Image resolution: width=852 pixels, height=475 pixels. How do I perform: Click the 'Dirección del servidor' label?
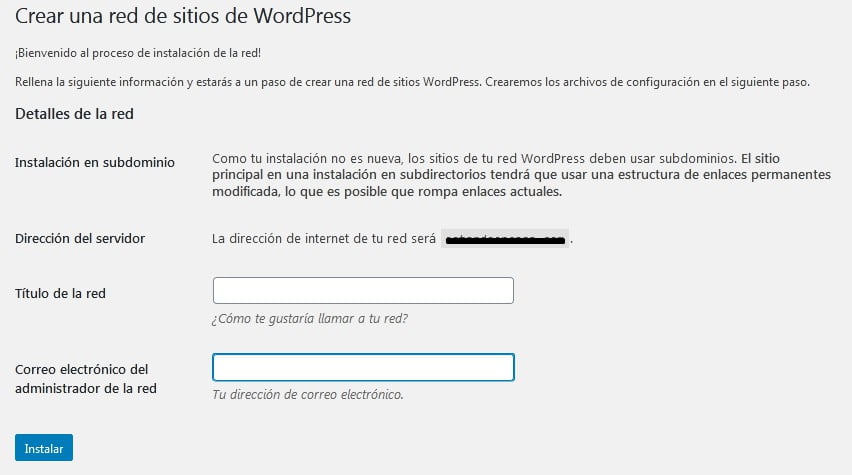(80, 238)
